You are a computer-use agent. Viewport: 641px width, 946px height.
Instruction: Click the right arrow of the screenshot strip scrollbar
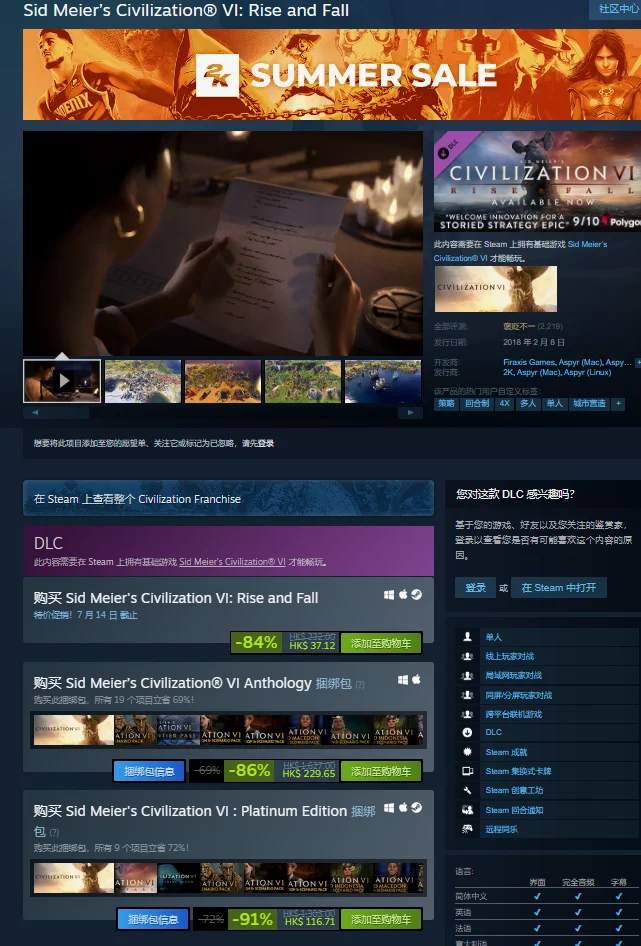410,413
